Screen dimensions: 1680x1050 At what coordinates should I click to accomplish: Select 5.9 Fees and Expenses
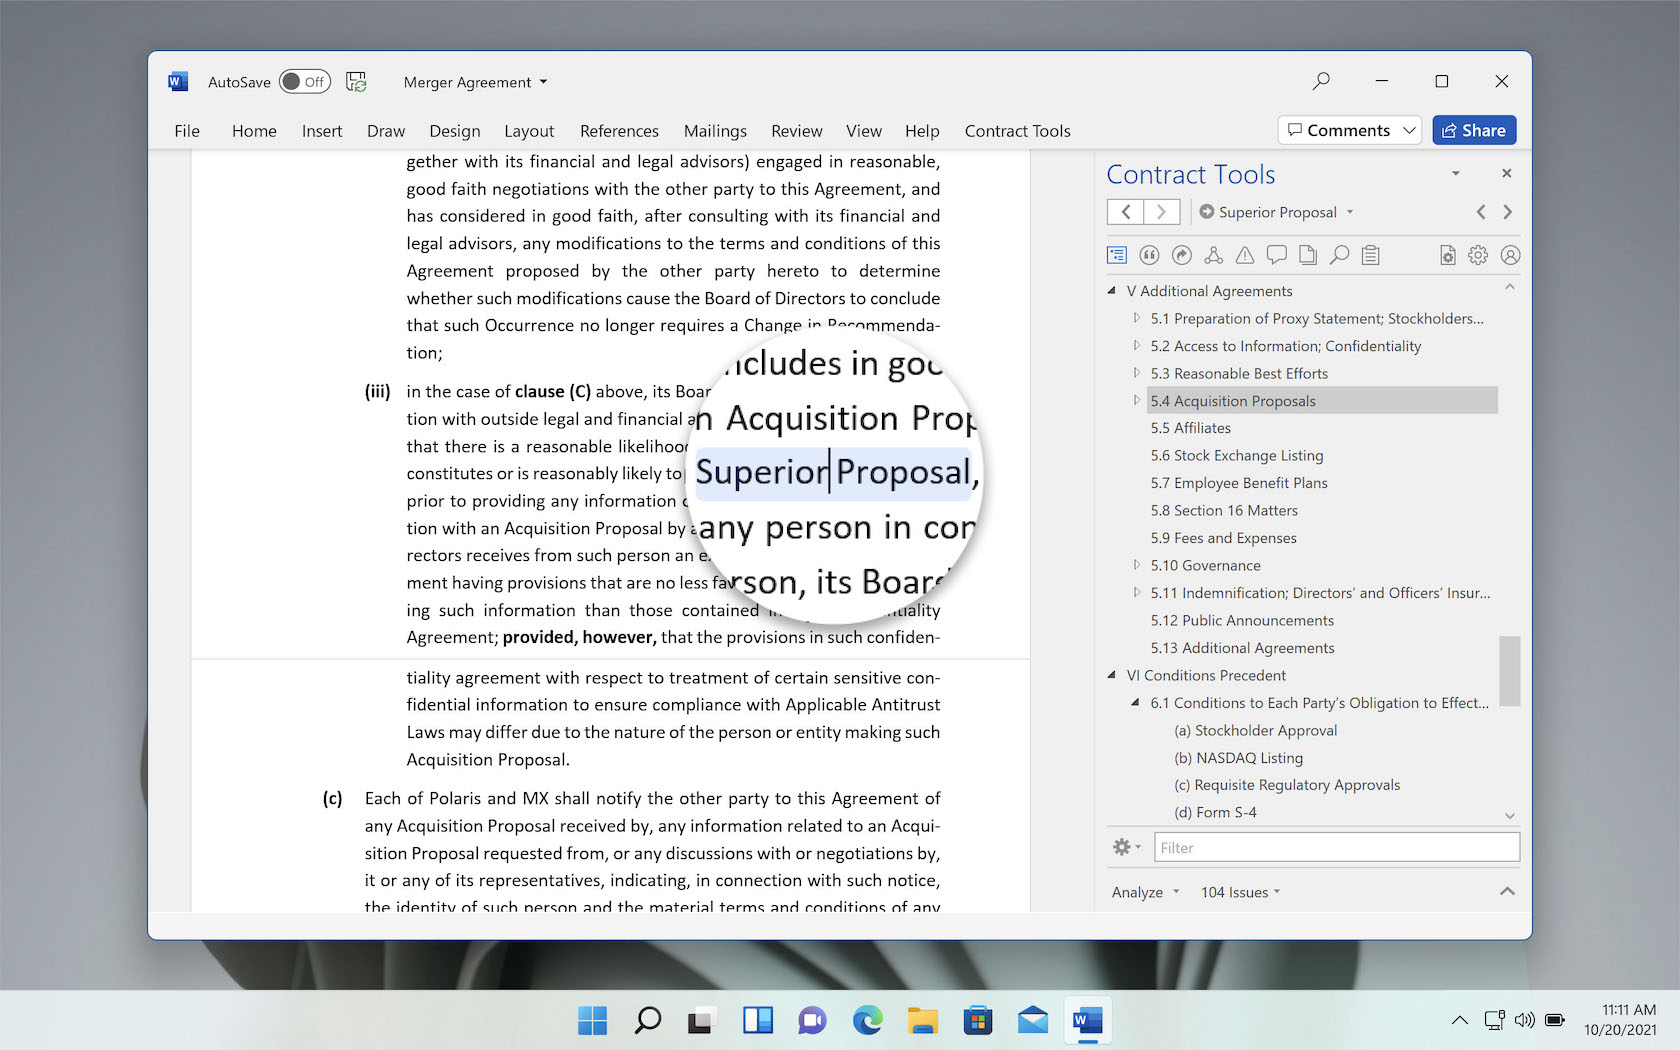pyautogui.click(x=1223, y=538)
